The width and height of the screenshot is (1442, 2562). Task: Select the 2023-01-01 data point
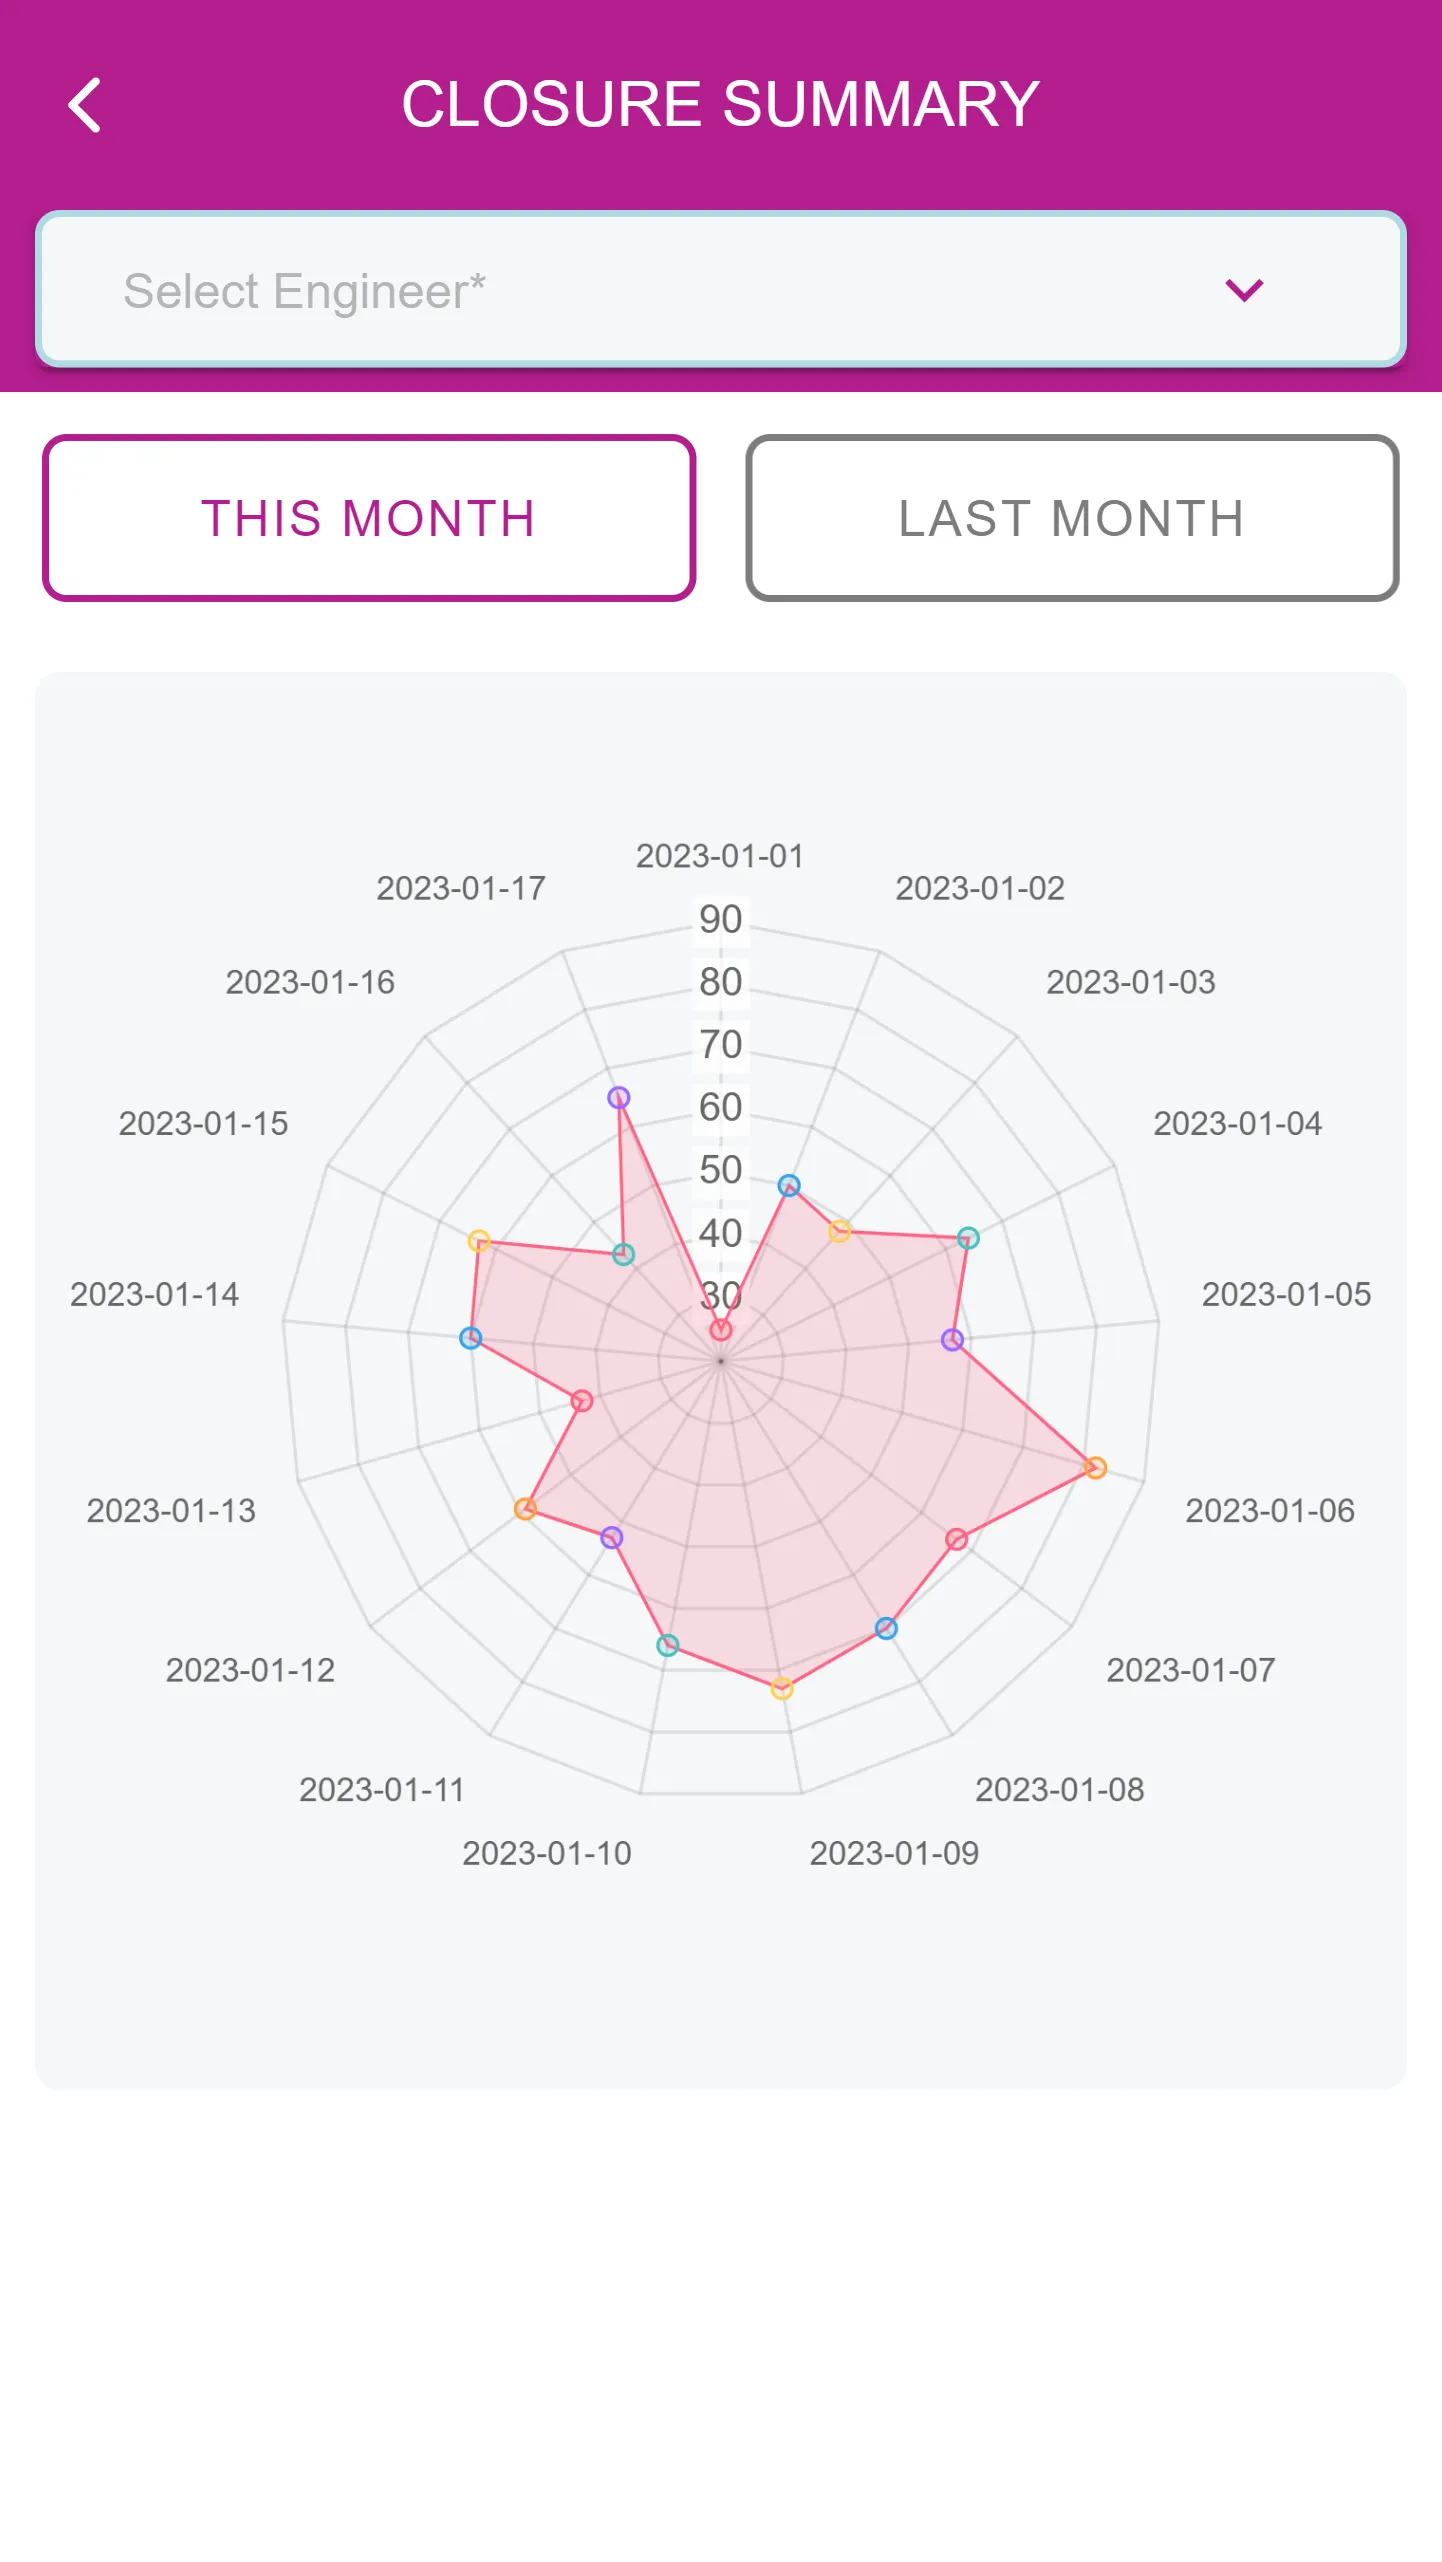(x=720, y=1330)
